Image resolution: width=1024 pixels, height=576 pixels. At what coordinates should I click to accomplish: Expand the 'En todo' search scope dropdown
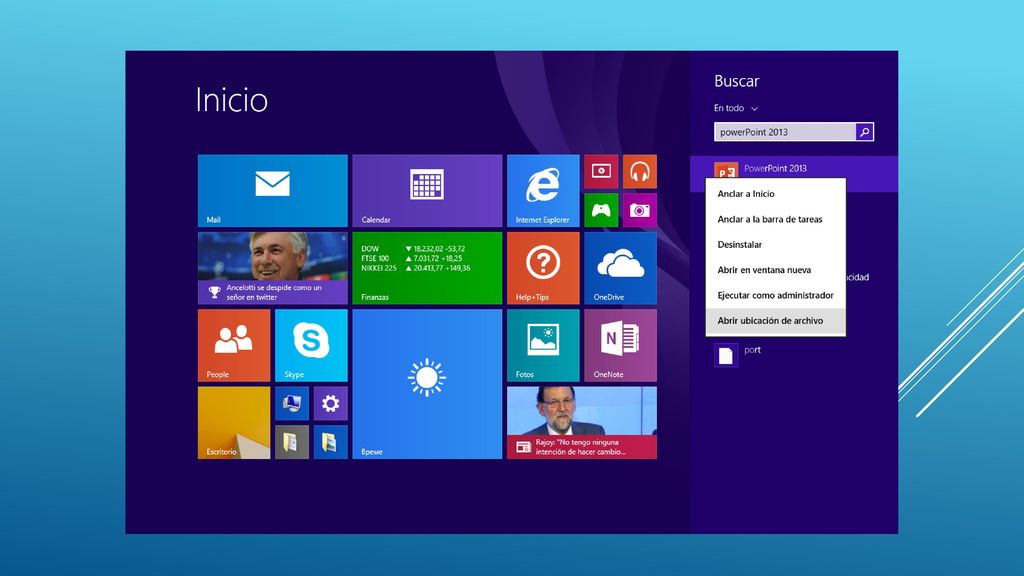click(x=736, y=108)
